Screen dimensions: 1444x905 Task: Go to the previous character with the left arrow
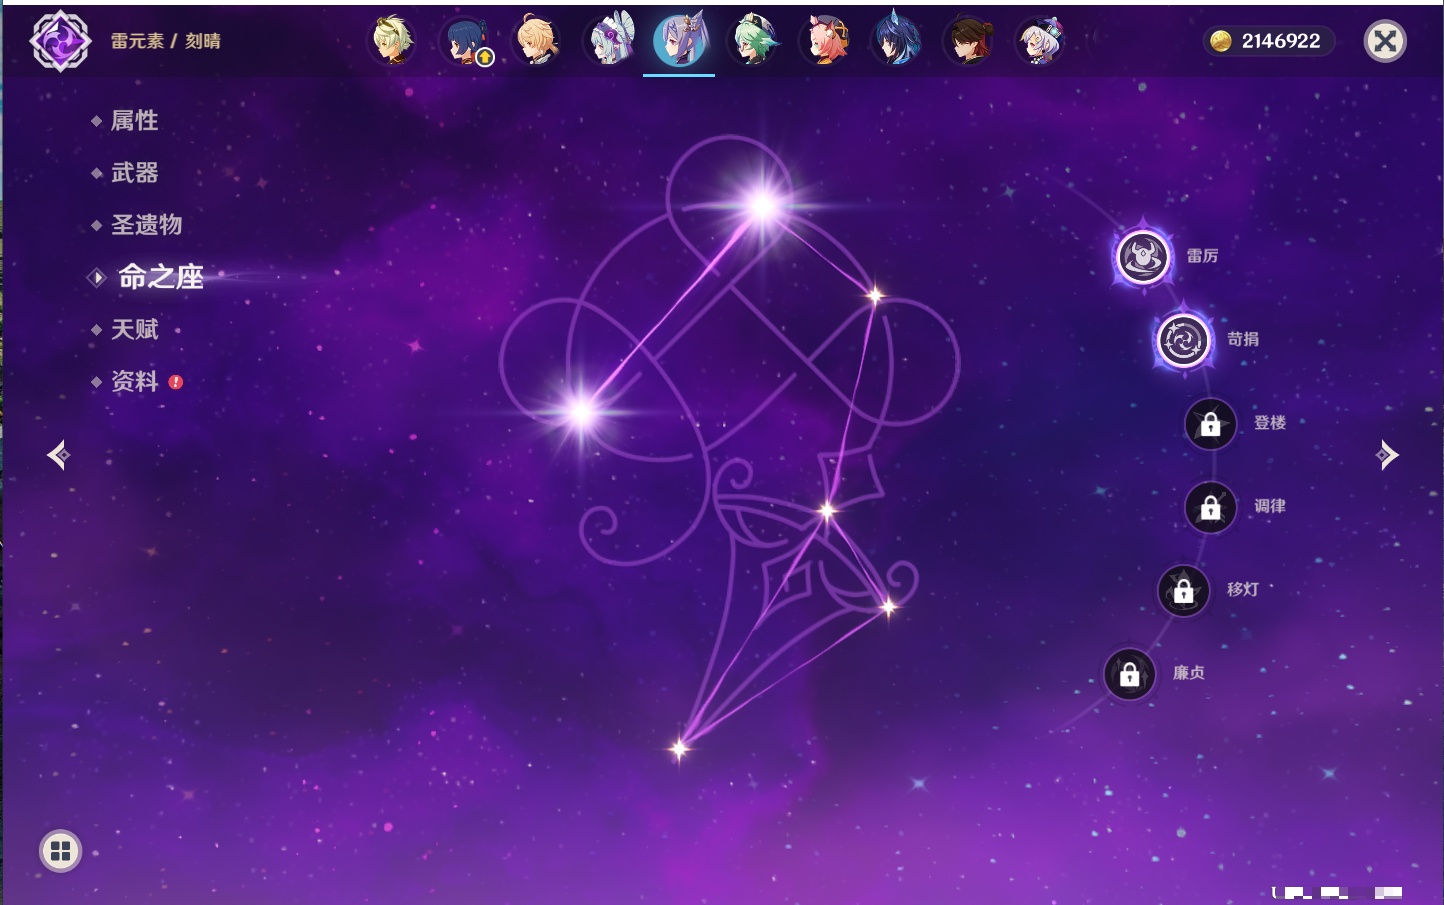coord(58,455)
